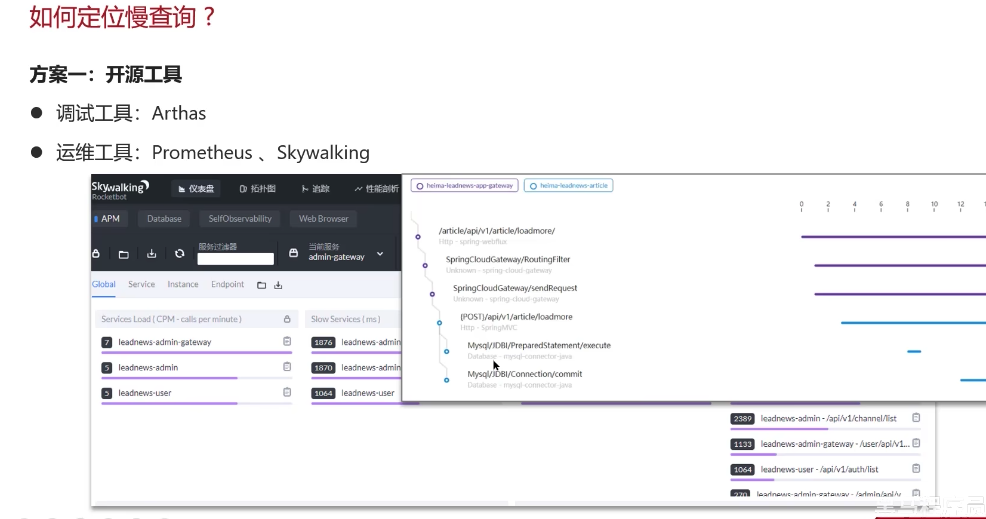
Task: Click the lock icon in Skywalking toolbar
Action: coord(96,254)
